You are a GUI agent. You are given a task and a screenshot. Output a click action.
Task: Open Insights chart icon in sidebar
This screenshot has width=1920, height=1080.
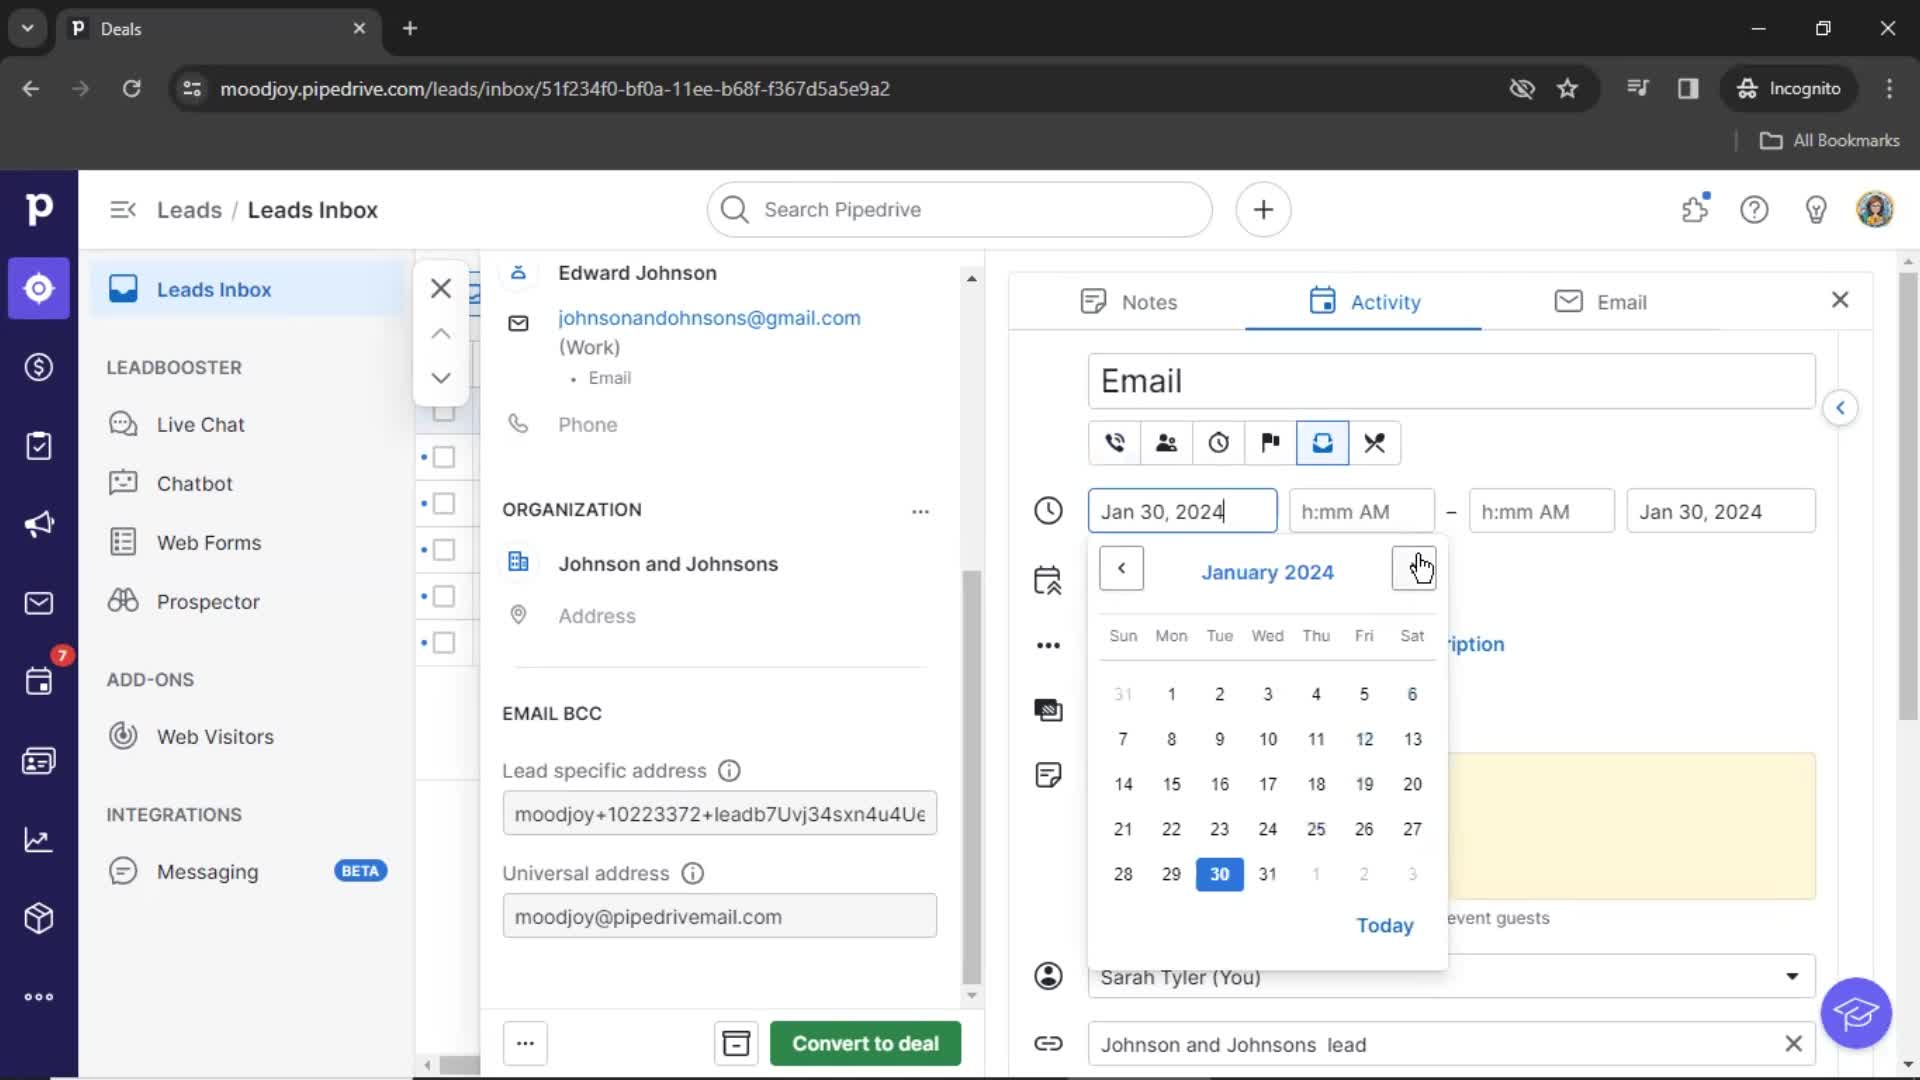(39, 840)
